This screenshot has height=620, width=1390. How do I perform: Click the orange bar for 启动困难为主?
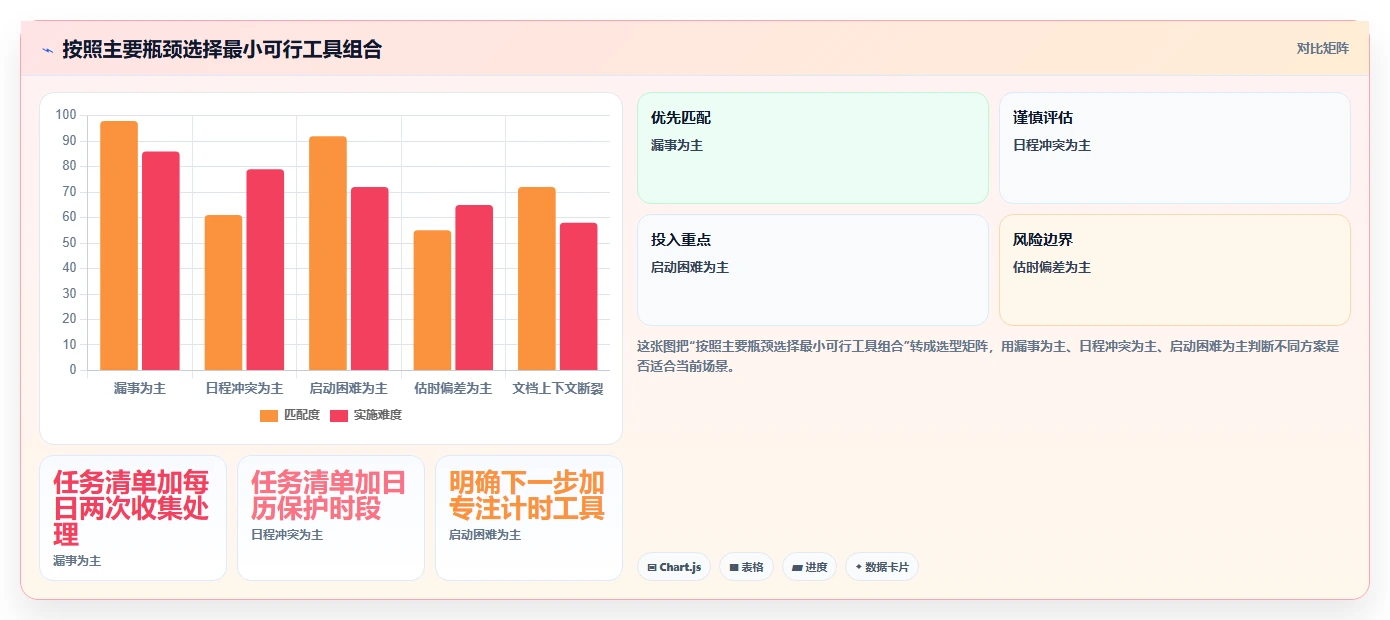(328, 253)
